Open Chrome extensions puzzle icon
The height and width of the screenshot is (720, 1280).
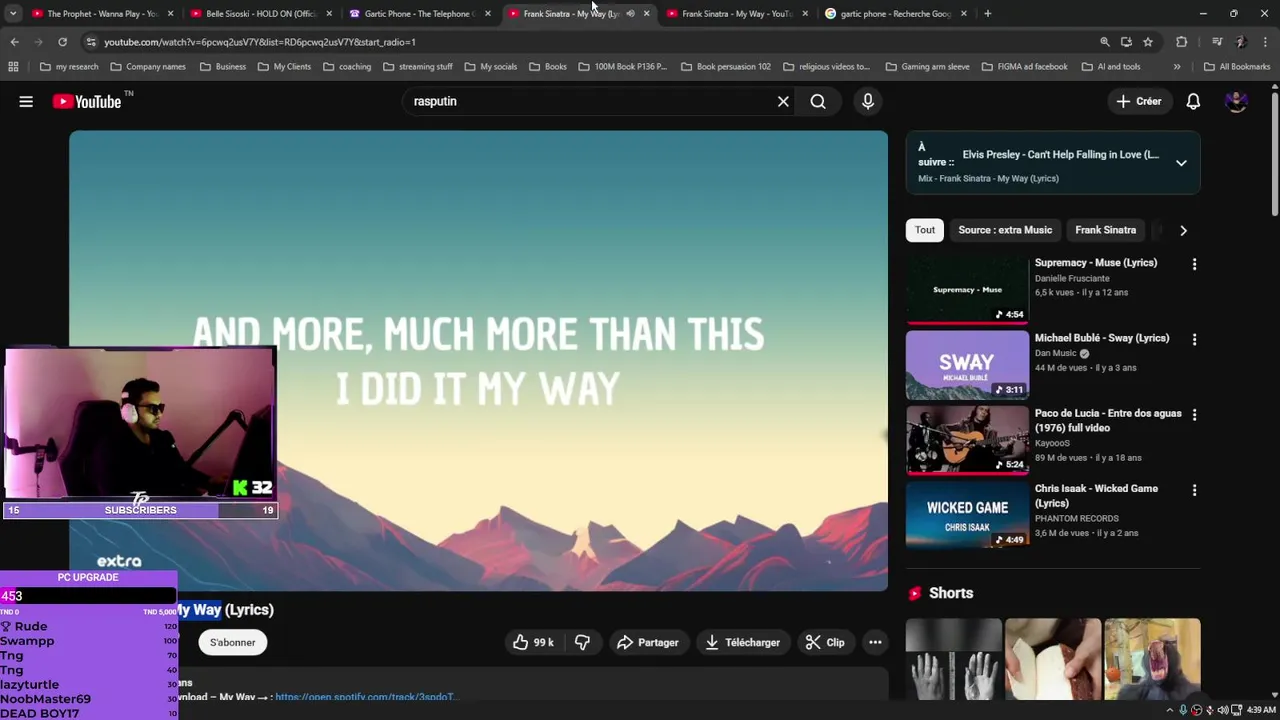coord(1181,42)
